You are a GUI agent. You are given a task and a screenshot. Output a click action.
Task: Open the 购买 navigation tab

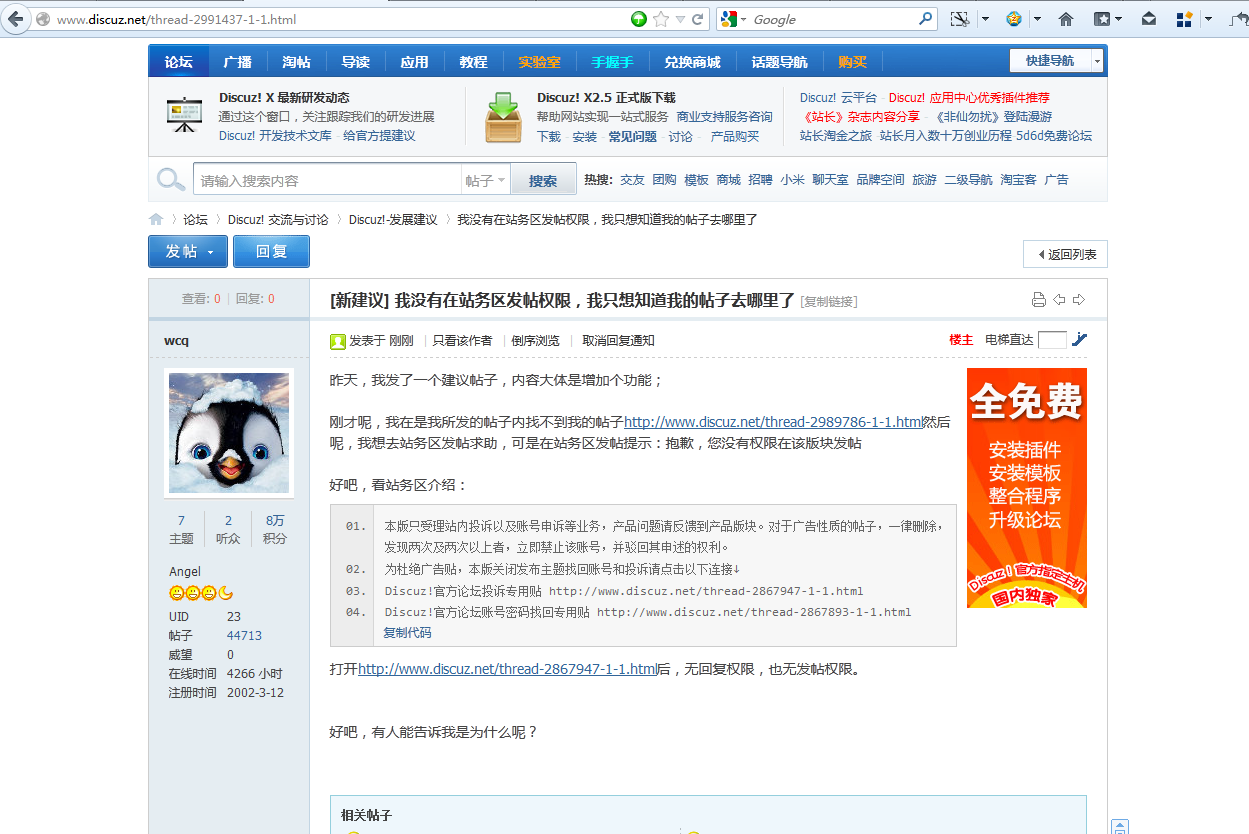[x=853, y=62]
